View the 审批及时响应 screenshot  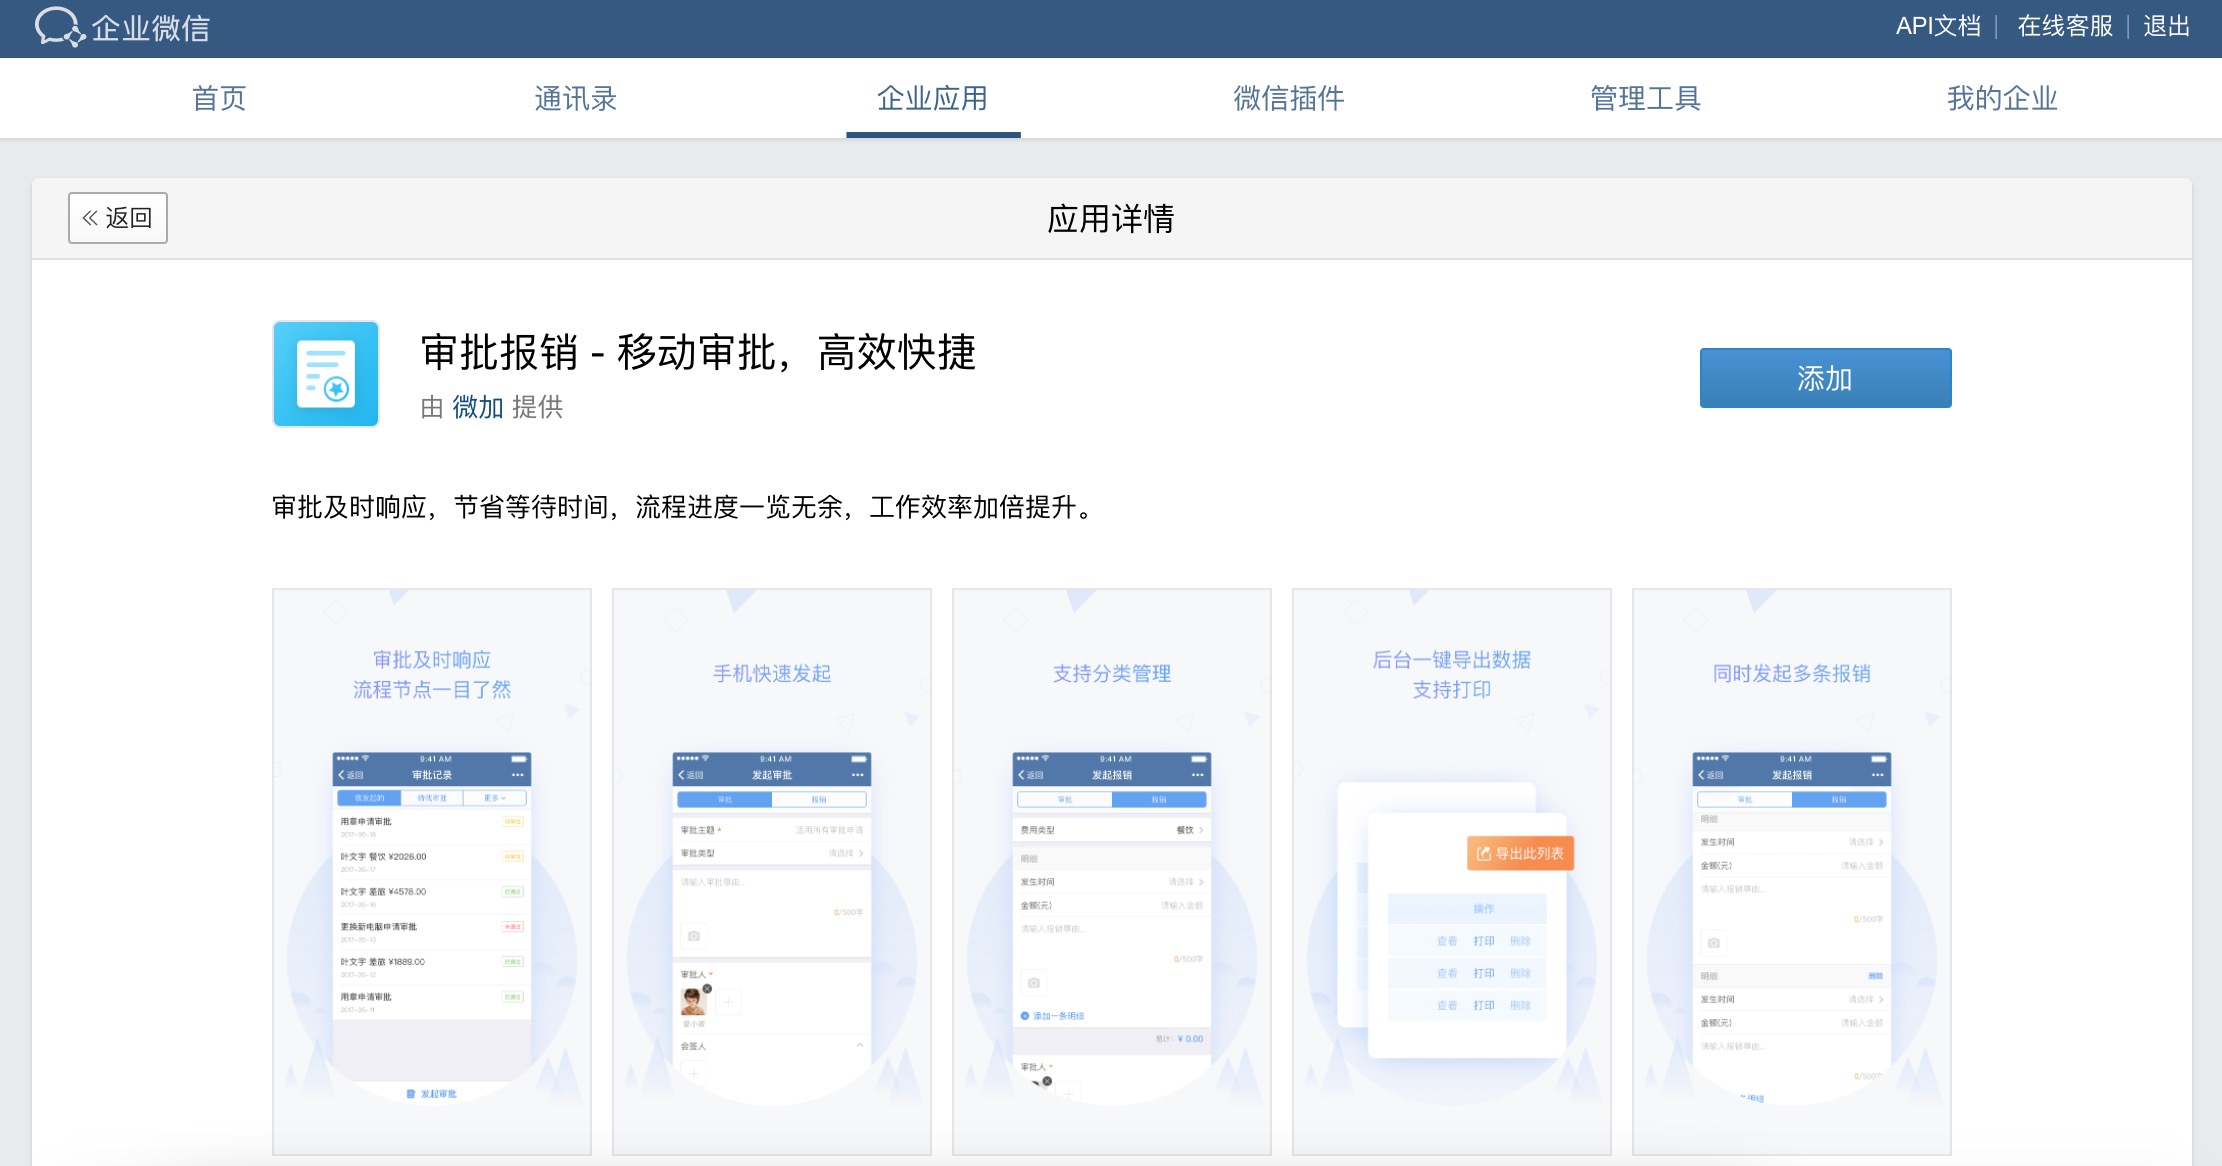coord(432,872)
